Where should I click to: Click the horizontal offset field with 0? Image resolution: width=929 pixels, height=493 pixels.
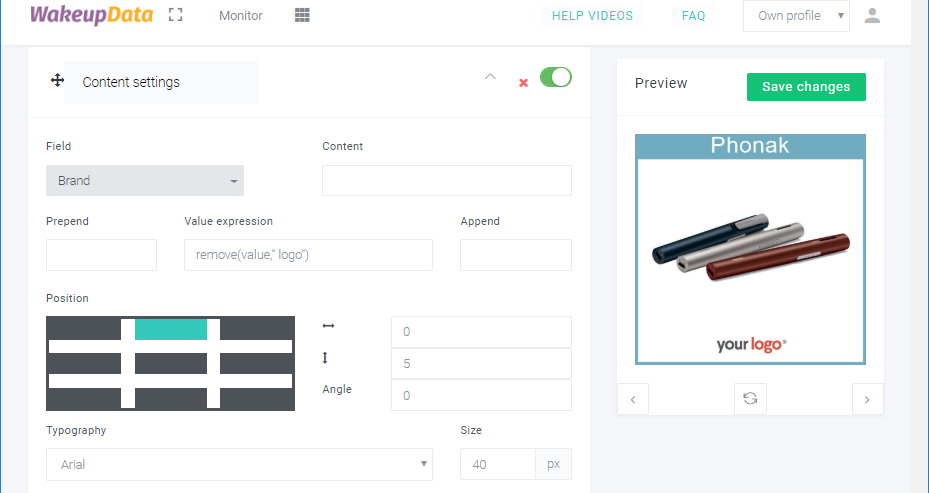[x=481, y=332]
